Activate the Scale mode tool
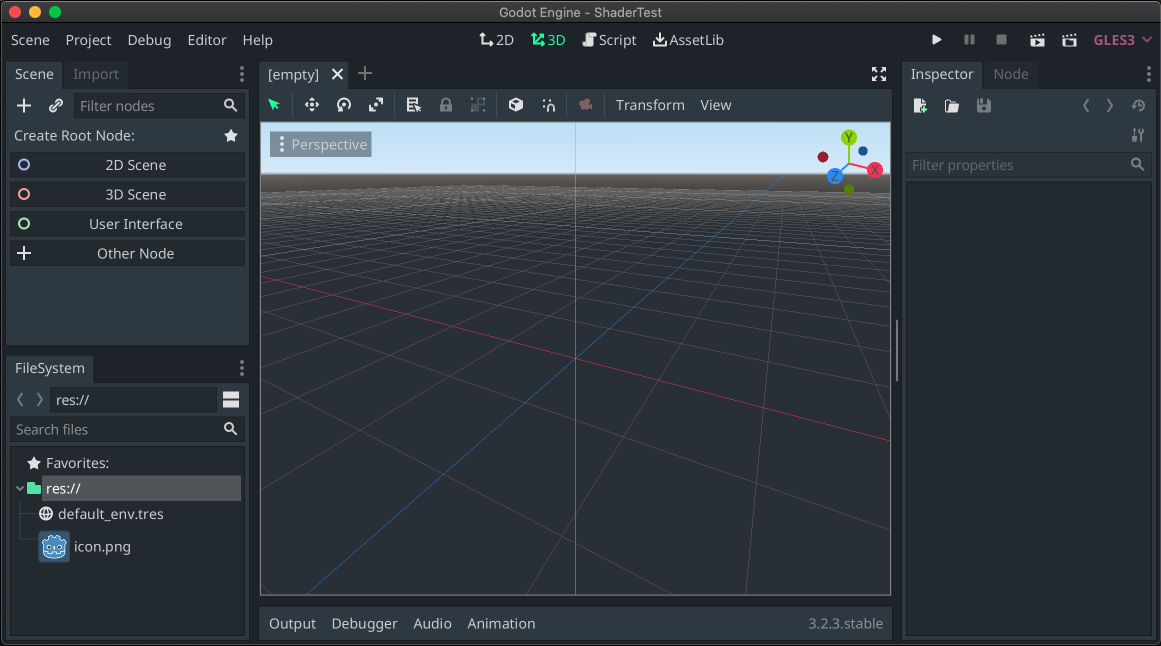This screenshot has height=646, width=1161. (x=376, y=105)
